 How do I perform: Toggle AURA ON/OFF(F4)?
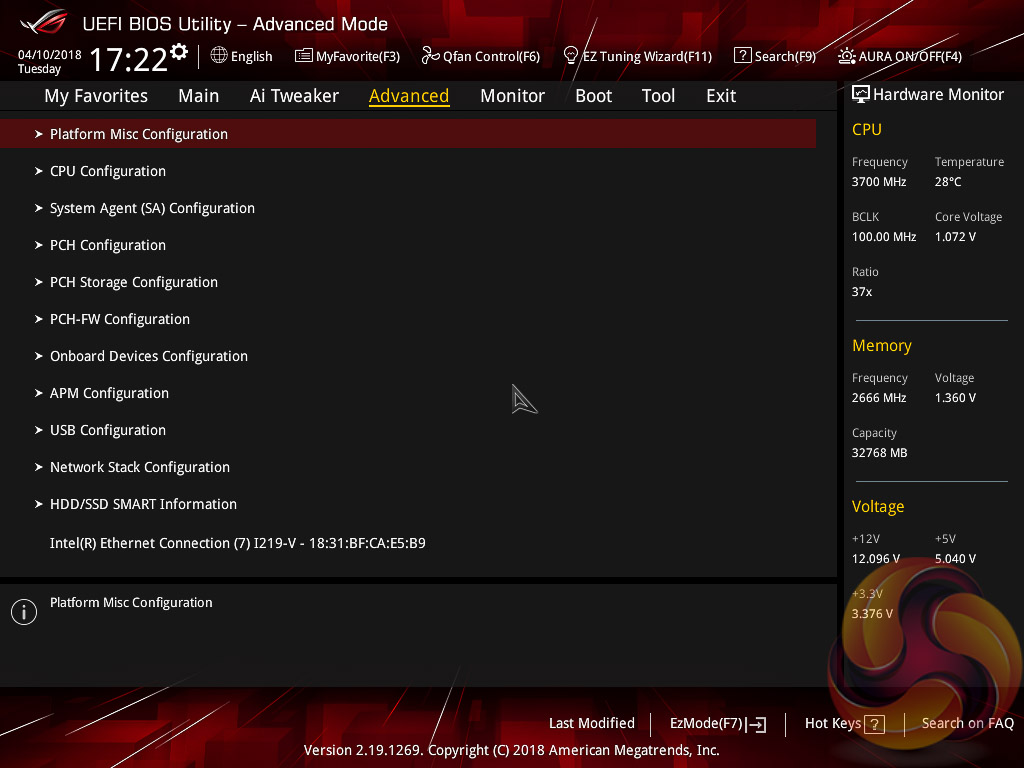pos(900,56)
